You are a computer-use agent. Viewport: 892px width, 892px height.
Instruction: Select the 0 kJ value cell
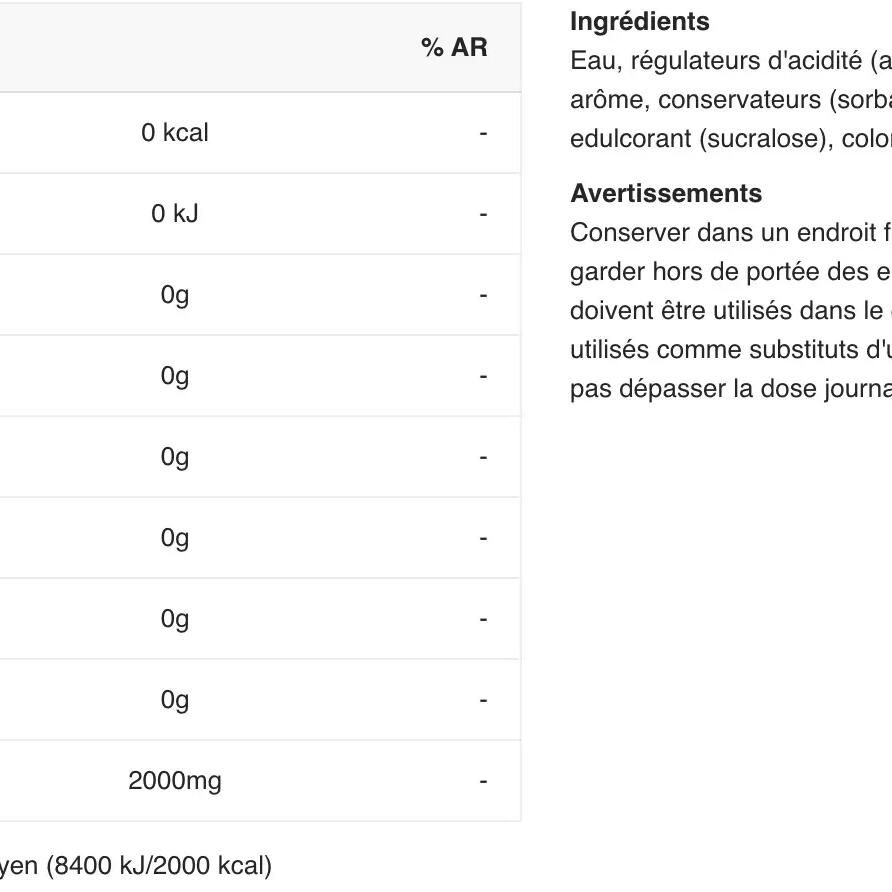[x=175, y=214]
